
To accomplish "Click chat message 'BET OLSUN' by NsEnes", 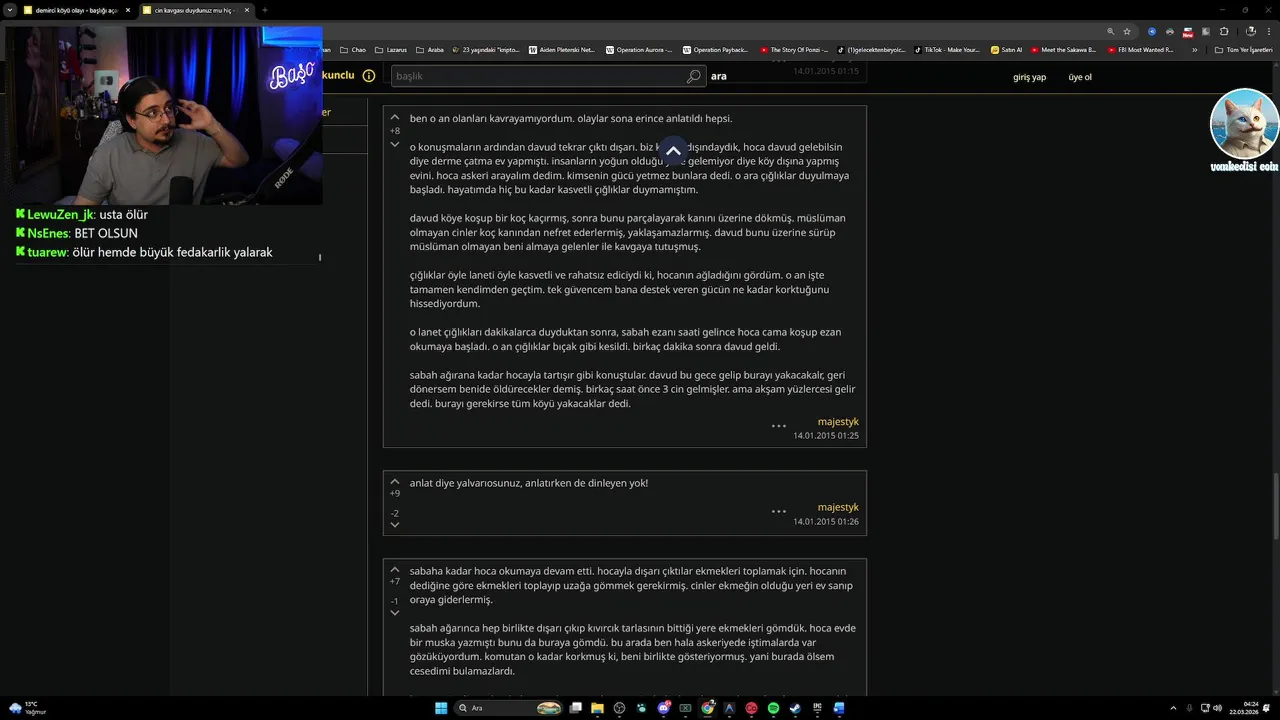I will [x=106, y=233].
